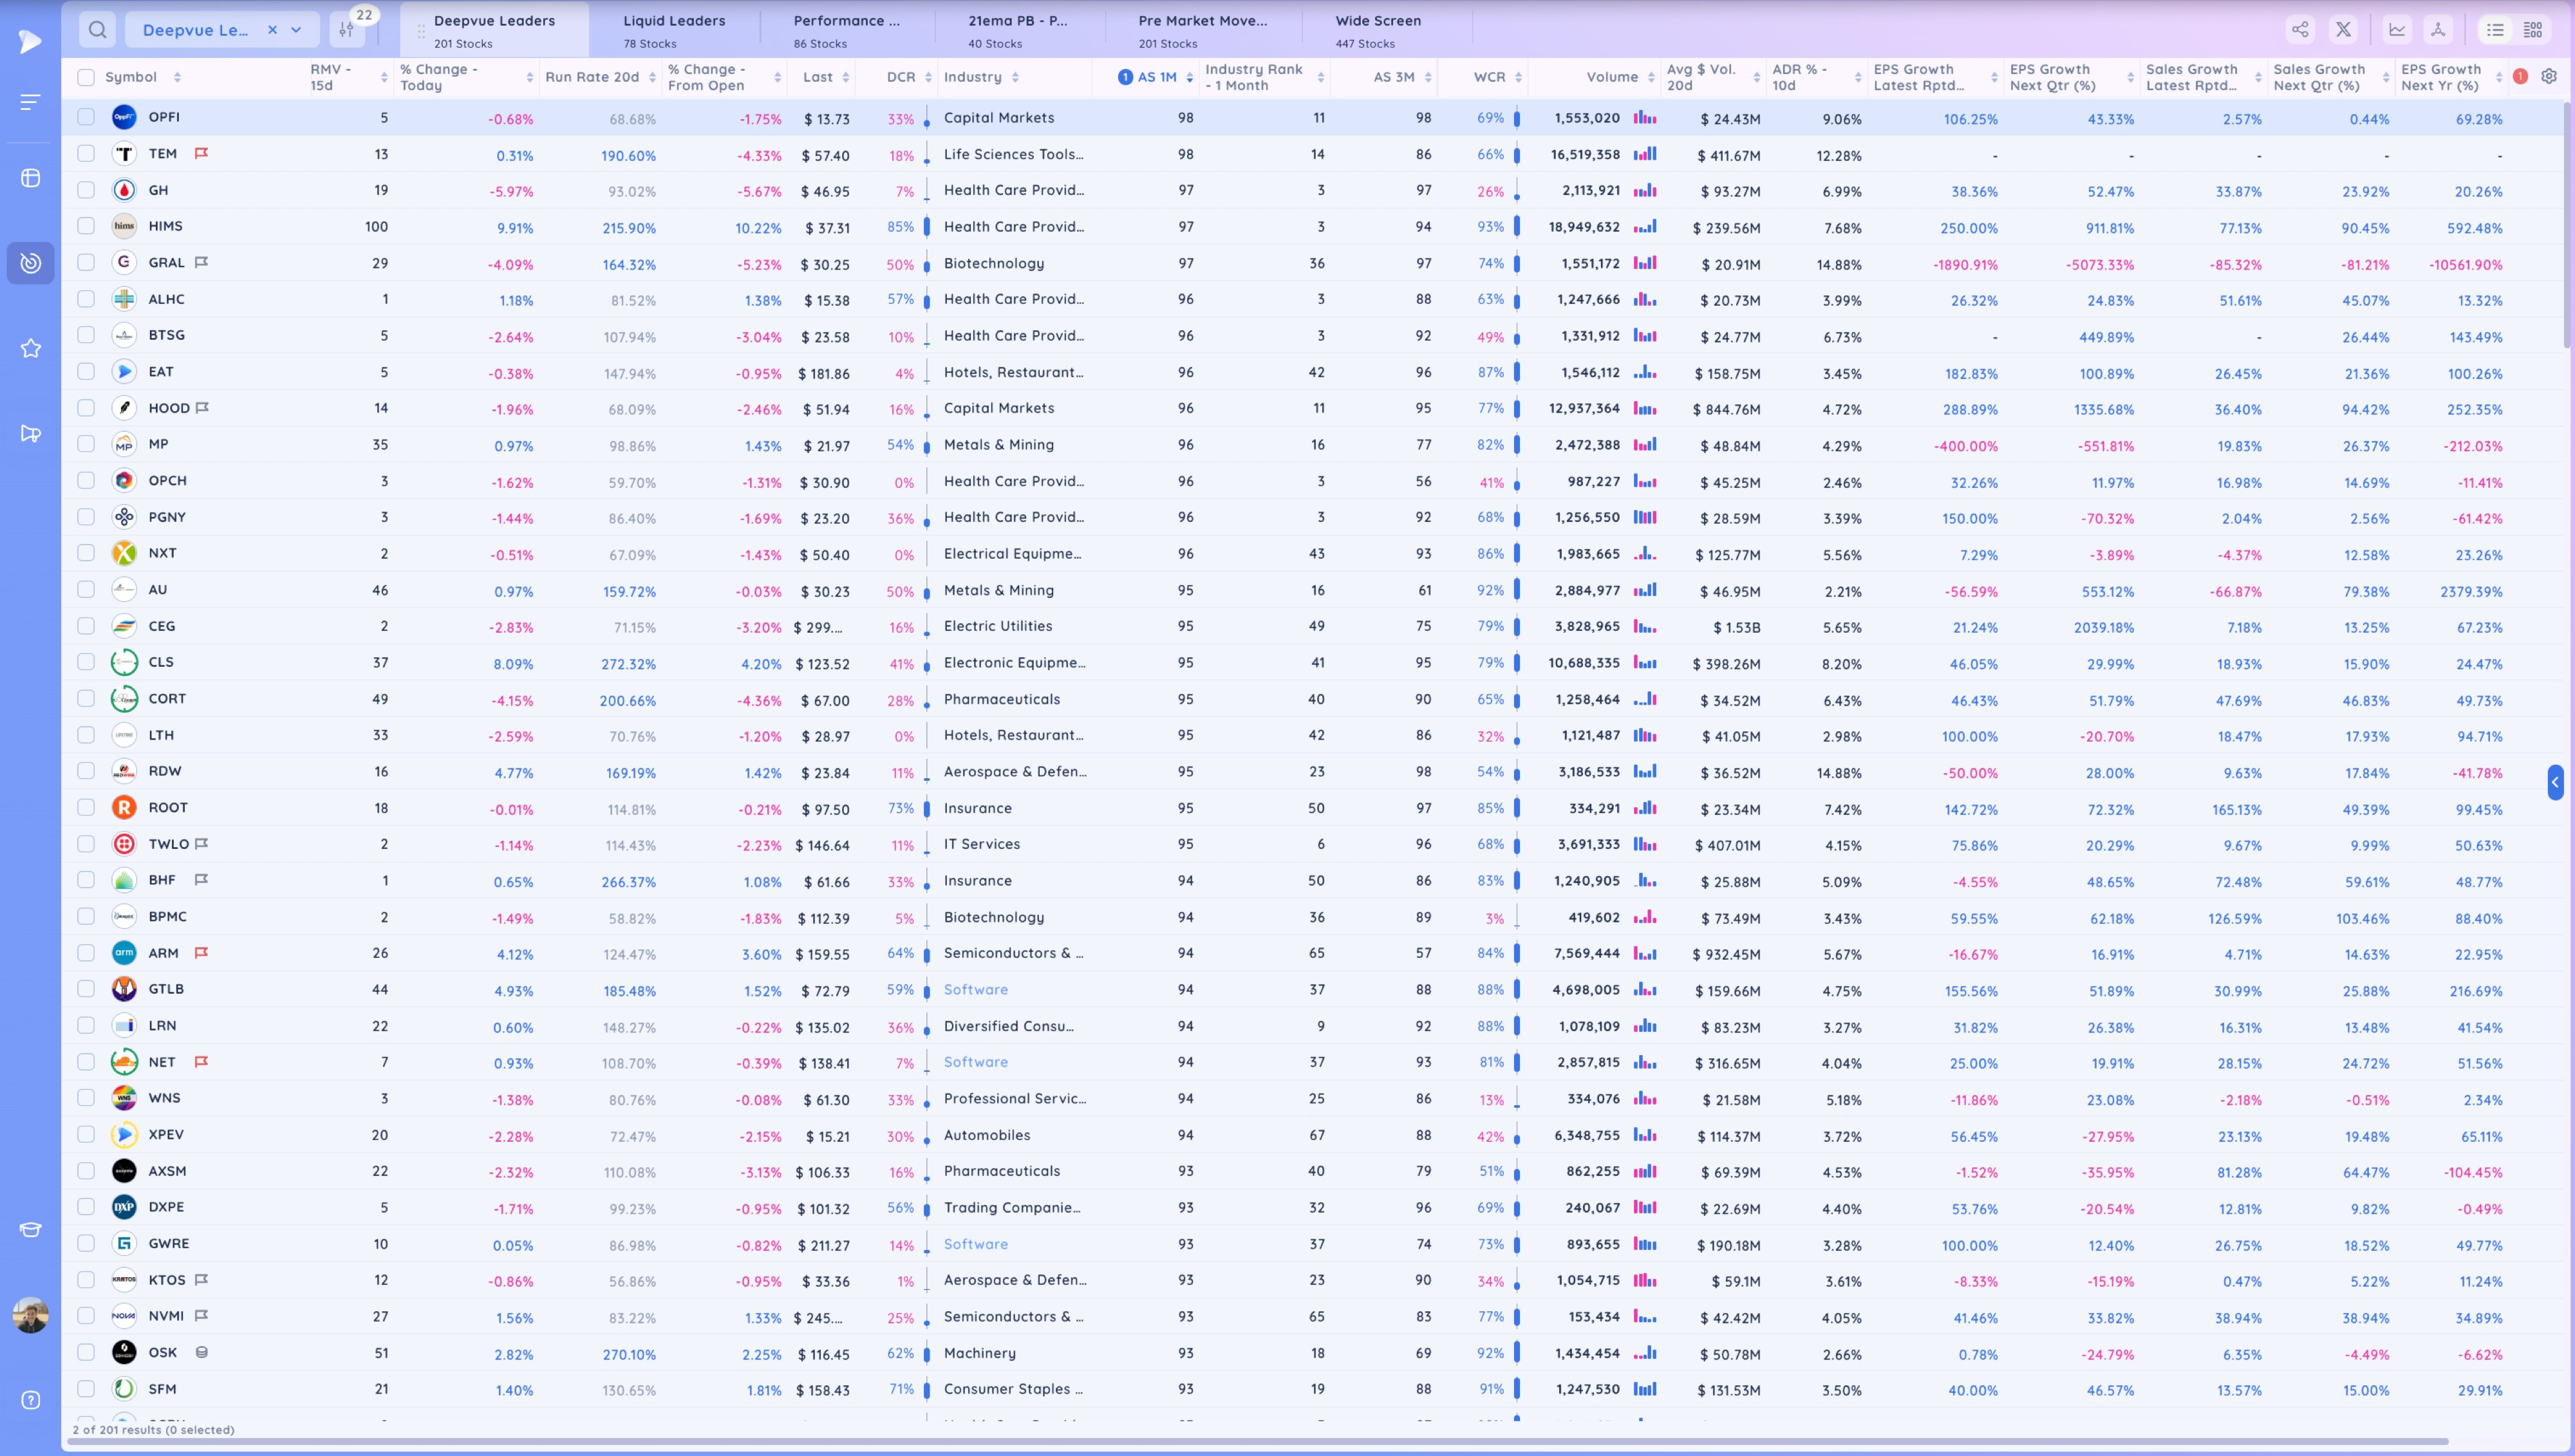This screenshot has height=1456, width=2575.
Task: Click the flag icon next to HOOD
Action: [202, 408]
